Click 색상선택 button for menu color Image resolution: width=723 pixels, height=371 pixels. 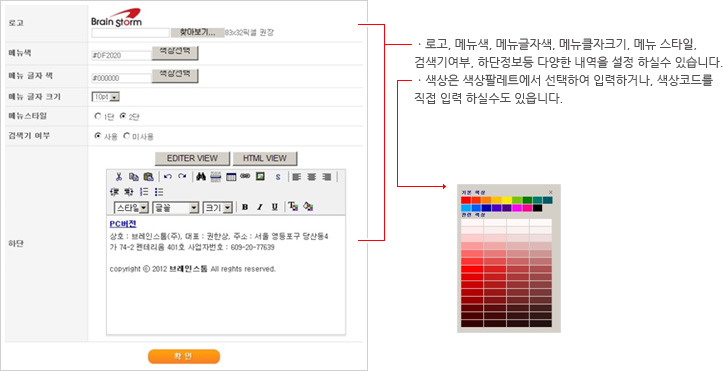pos(175,53)
